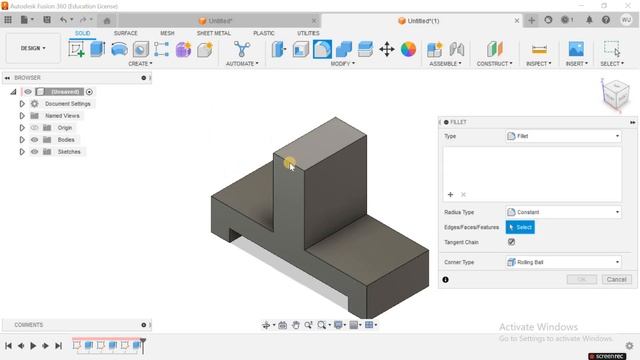This screenshot has height=360, width=640.
Task: Open the File menu icon
Action: 27,20
